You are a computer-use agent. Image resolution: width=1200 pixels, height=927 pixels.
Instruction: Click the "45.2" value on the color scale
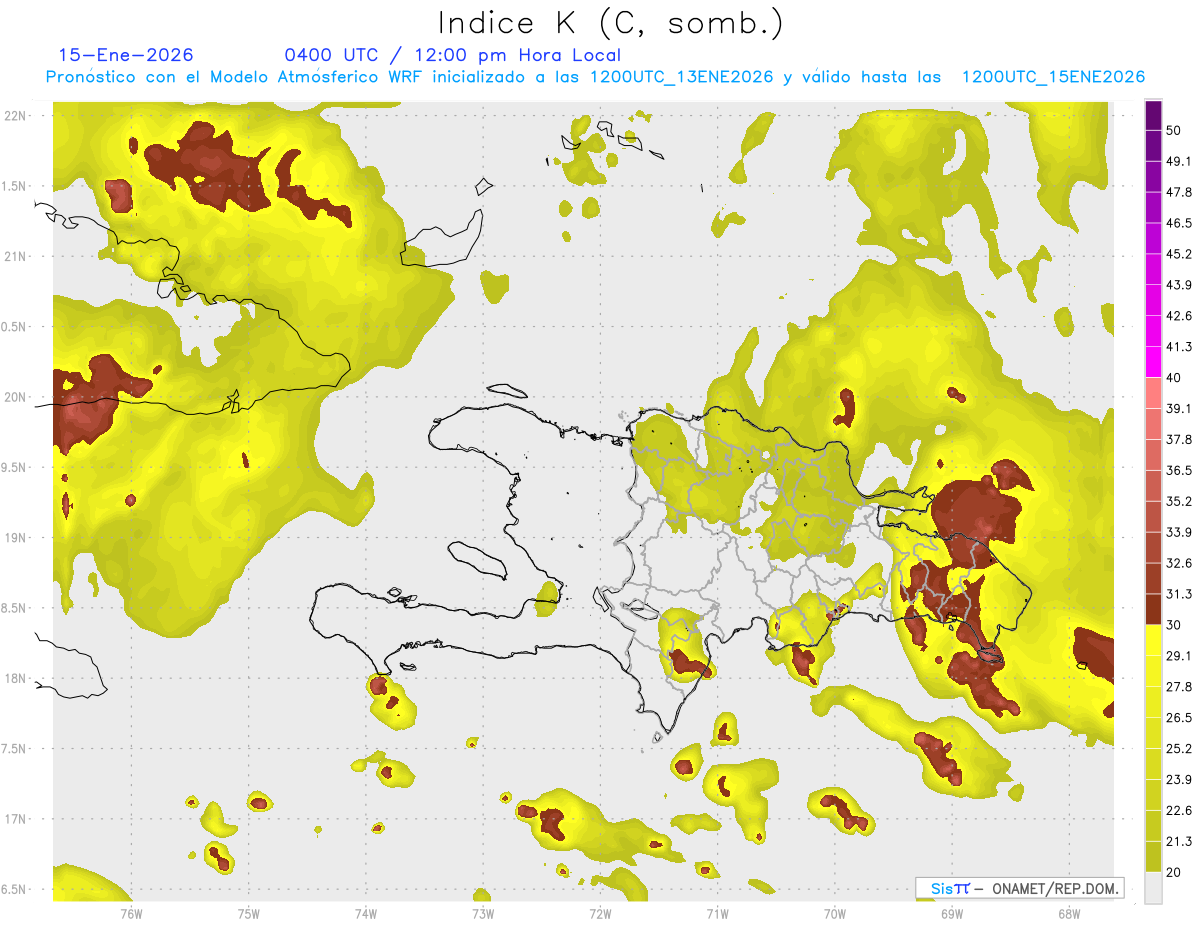(1178, 254)
